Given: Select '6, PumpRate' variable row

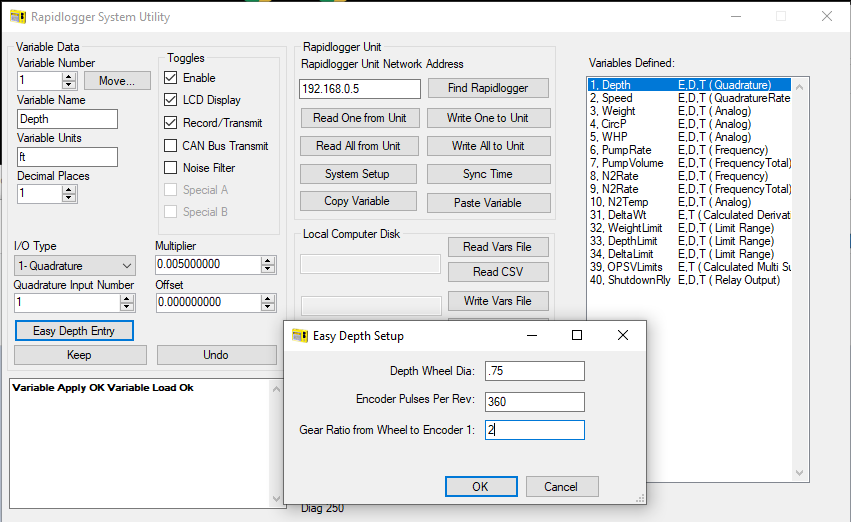Looking at the screenshot, I should pyautogui.click(x=690, y=150).
